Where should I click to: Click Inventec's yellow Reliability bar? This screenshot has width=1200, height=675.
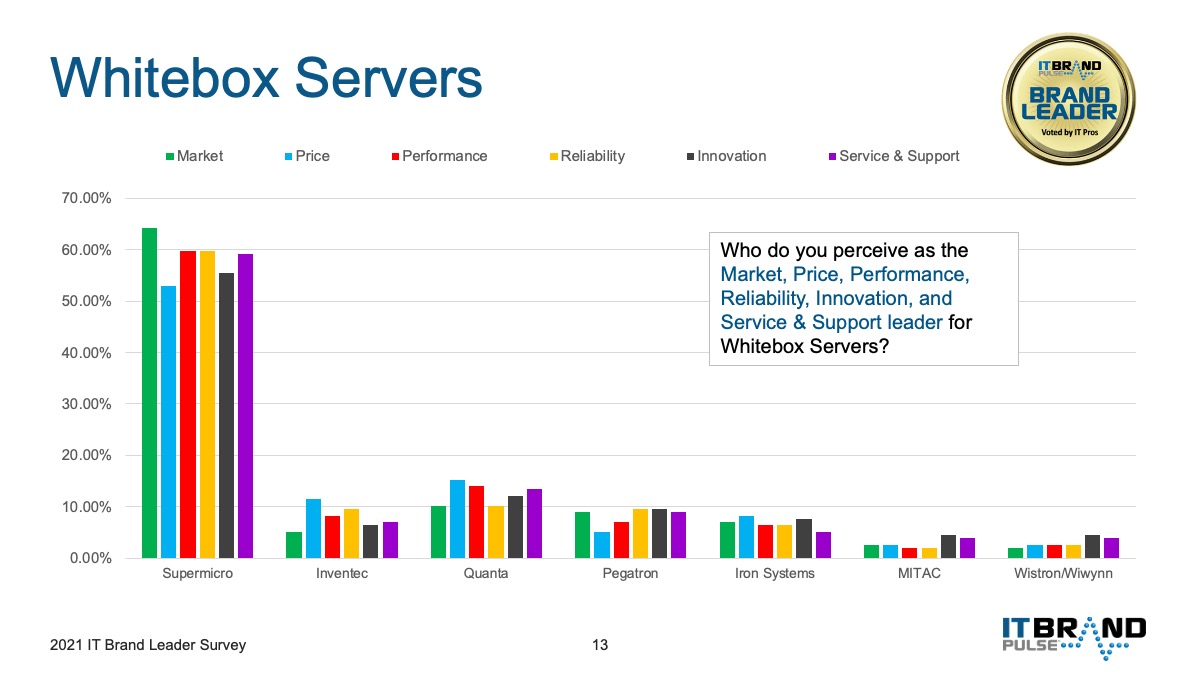351,534
